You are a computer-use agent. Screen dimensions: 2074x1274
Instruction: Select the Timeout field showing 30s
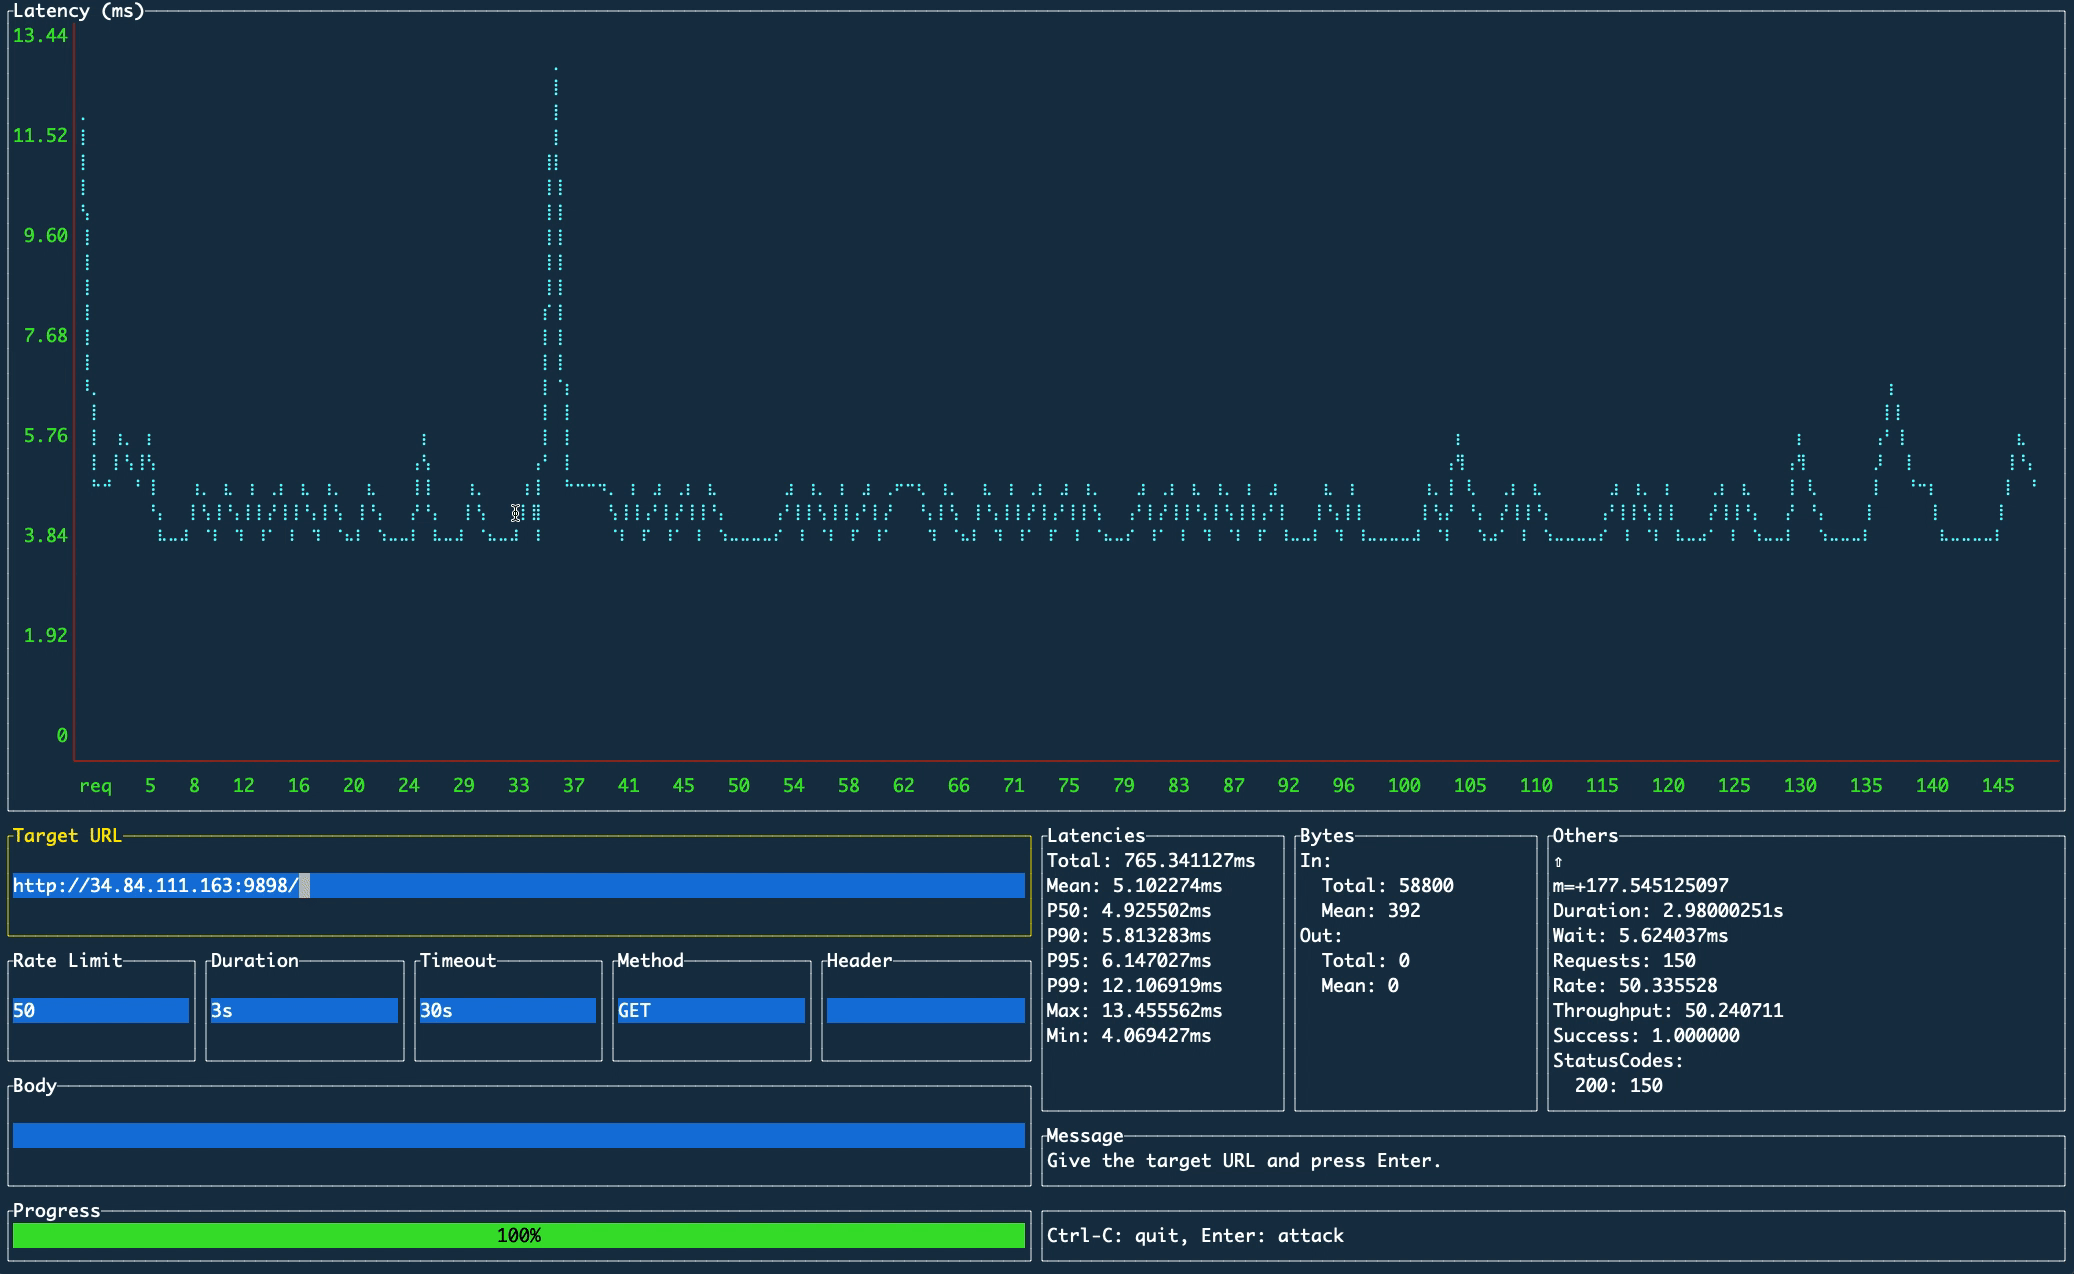[x=507, y=1010]
